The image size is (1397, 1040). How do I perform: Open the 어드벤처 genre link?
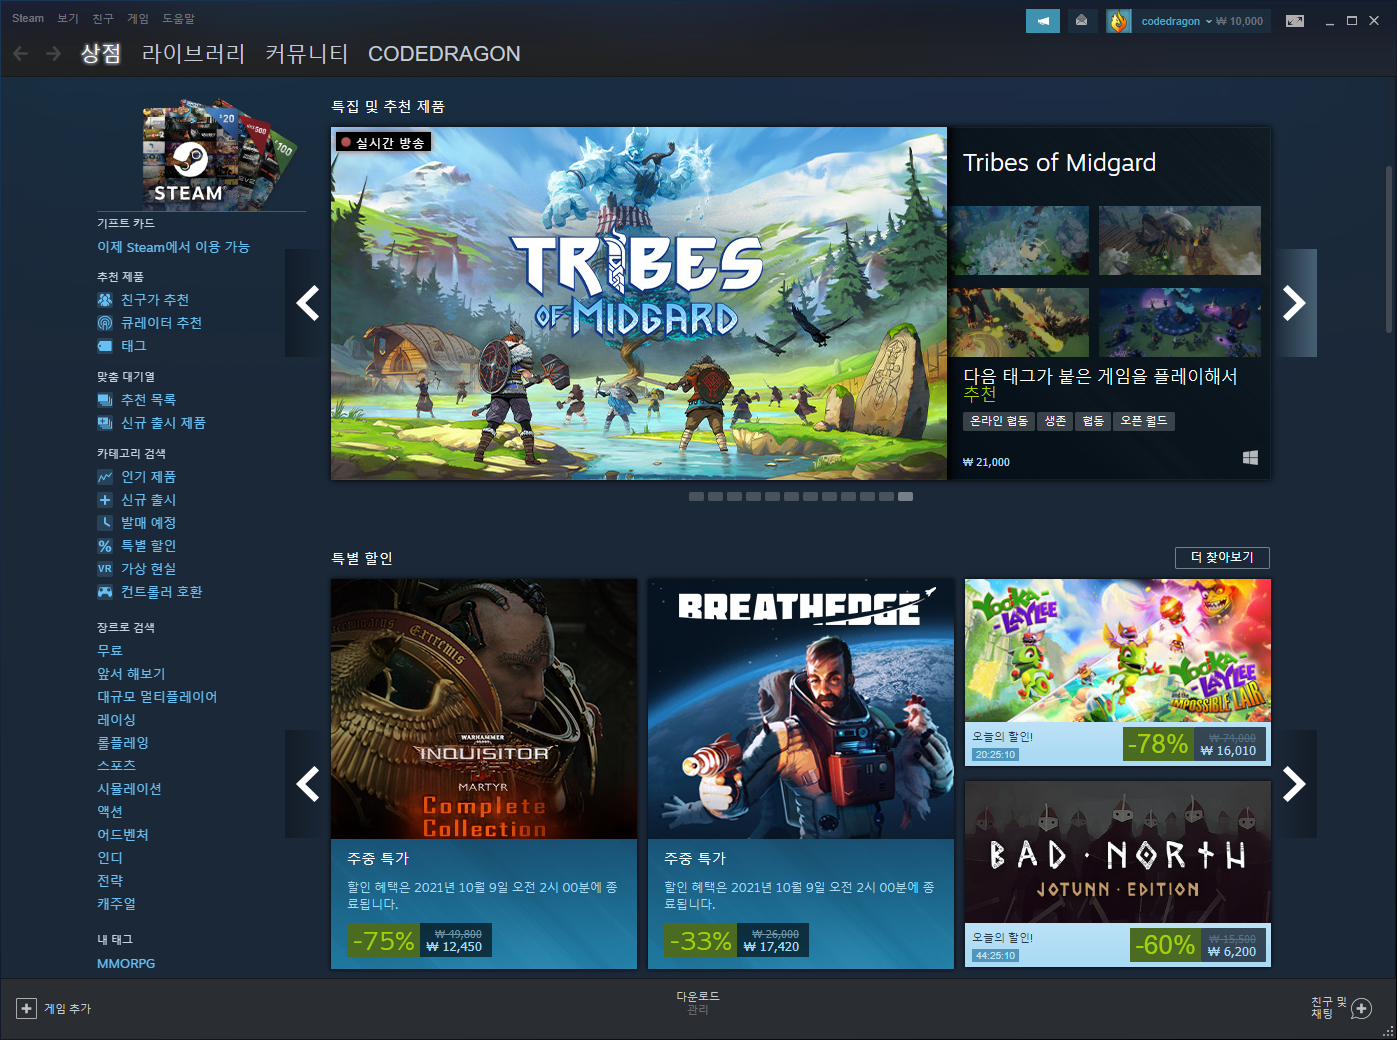(123, 835)
